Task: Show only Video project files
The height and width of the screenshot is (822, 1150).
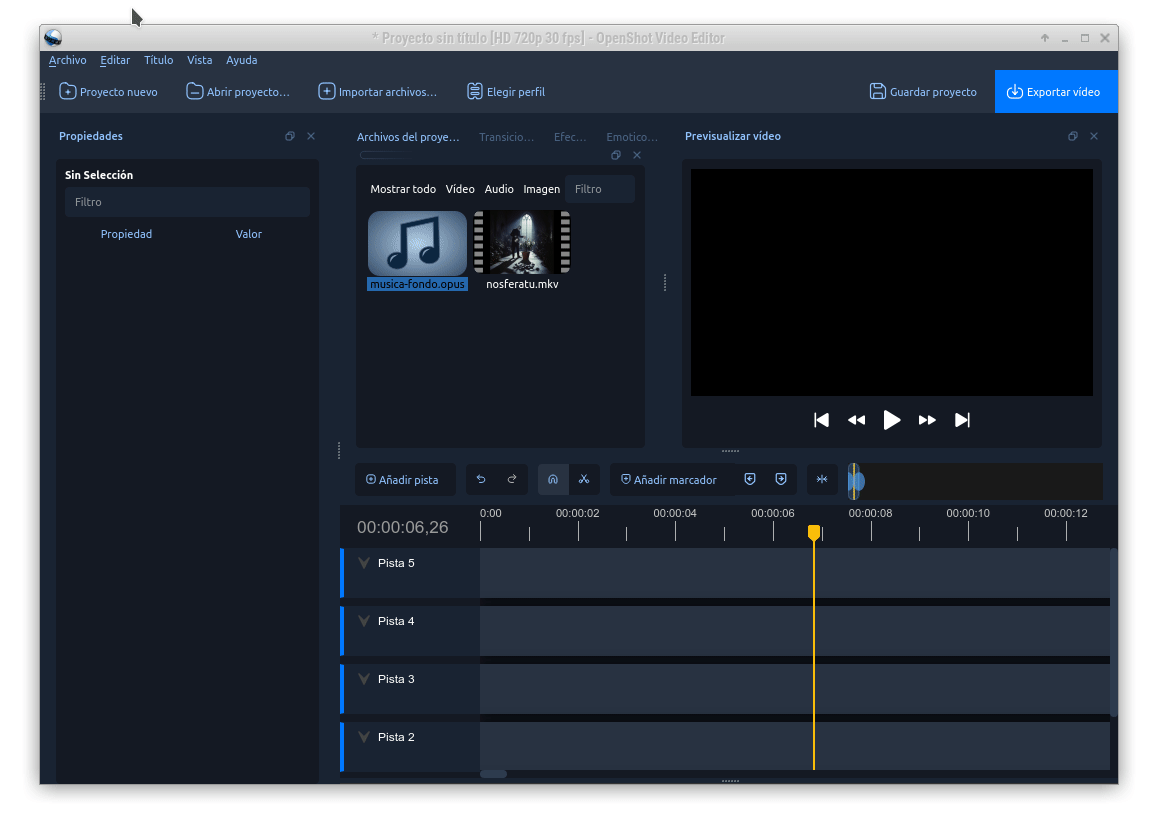Action: tap(460, 189)
